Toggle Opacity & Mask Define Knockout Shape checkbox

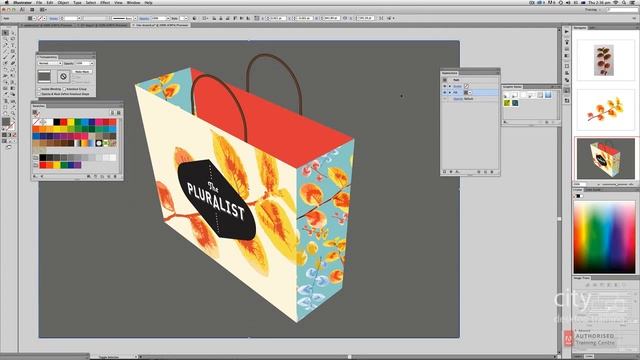[39, 94]
